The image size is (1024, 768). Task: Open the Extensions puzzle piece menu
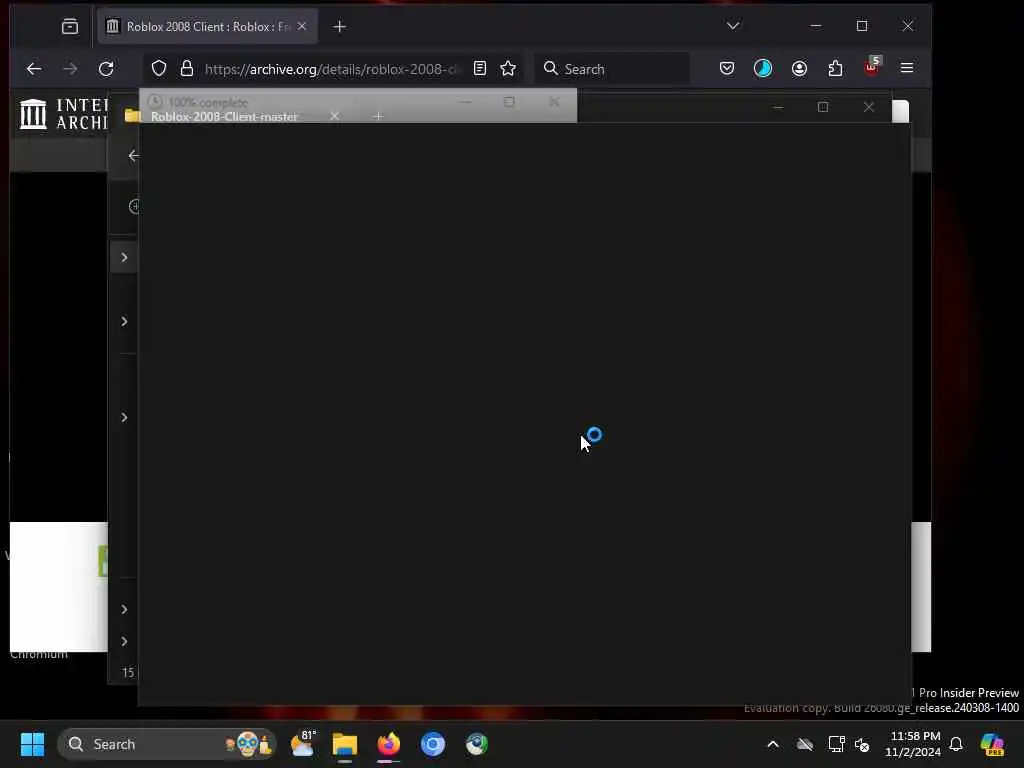click(835, 69)
